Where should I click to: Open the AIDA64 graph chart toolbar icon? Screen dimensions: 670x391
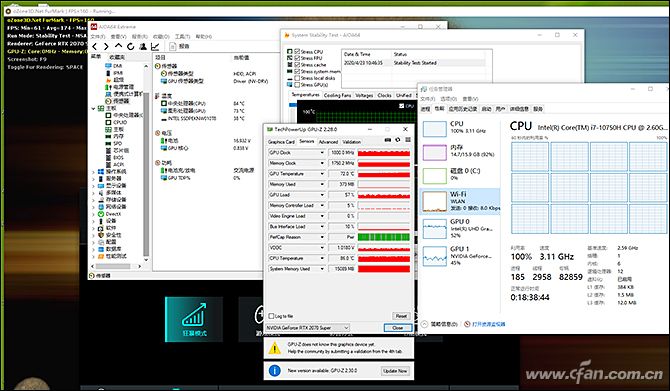pyautogui.click(x=155, y=46)
